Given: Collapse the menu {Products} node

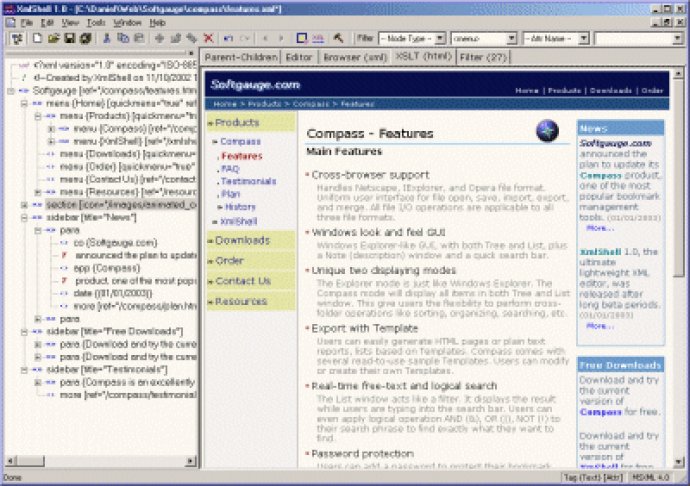Looking at the screenshot, I should (x=38, y=116).
